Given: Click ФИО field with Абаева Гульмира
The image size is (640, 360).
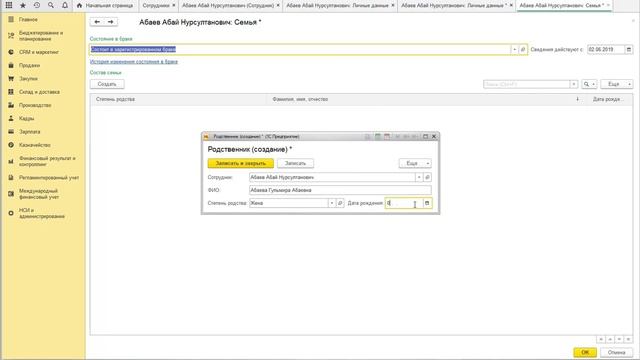Looking at the screenshot, I should pos(340,190).
